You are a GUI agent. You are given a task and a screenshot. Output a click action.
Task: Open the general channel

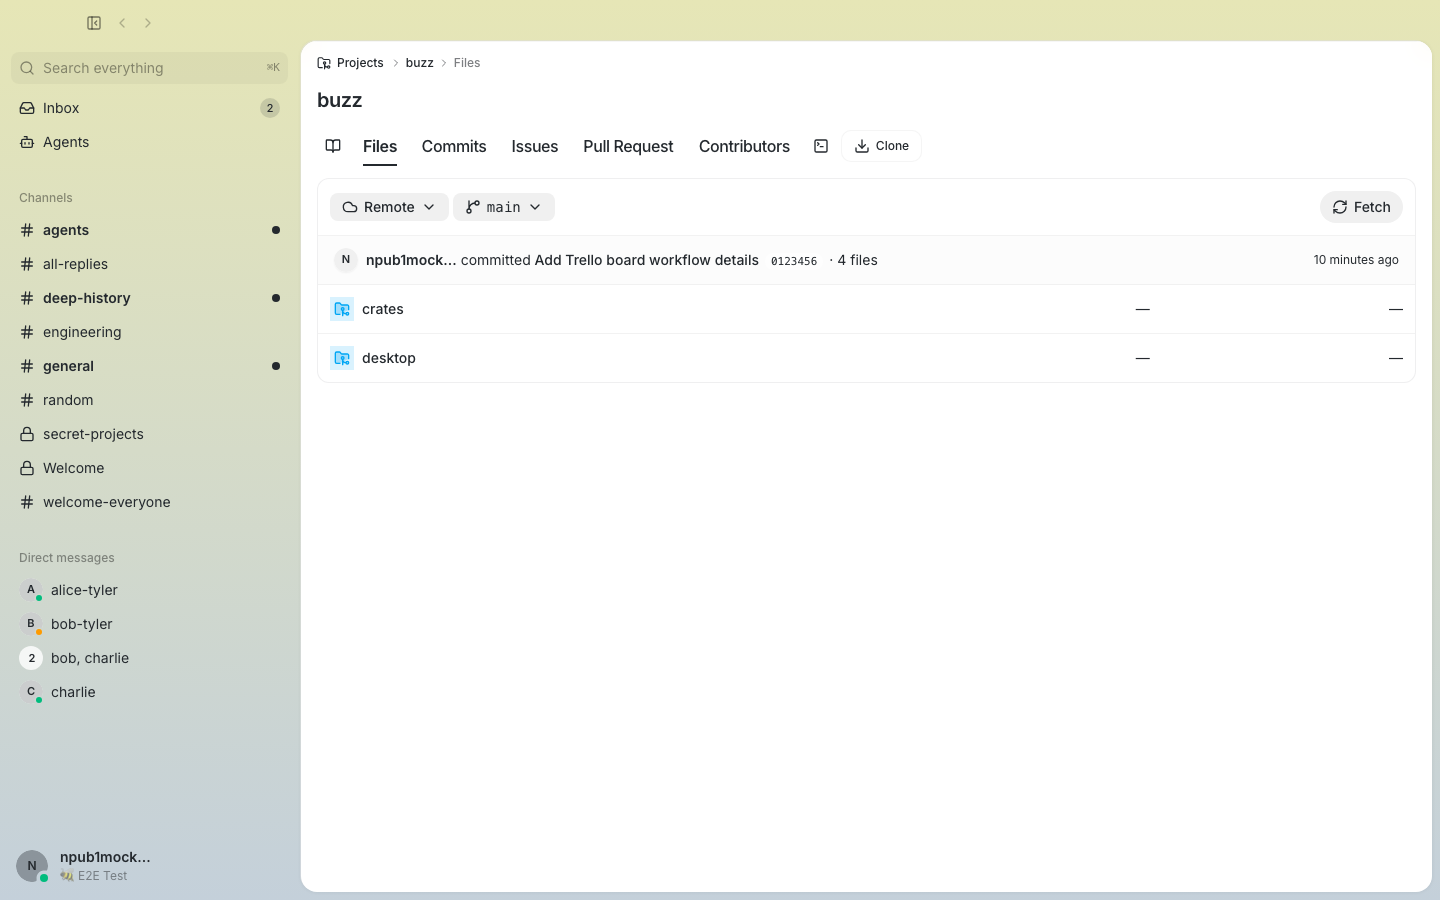pos(149,366)
